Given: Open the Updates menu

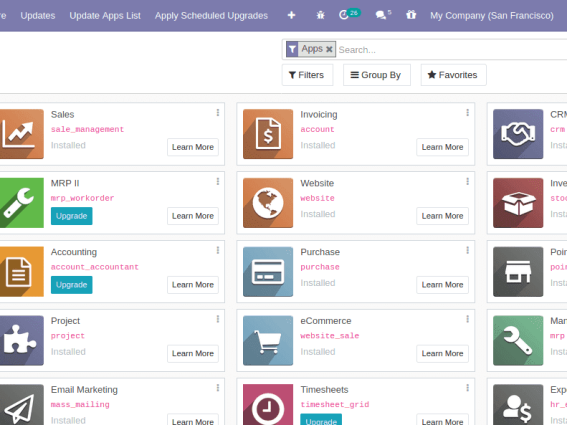Looking at the screenshot, I should pos(38,16).
